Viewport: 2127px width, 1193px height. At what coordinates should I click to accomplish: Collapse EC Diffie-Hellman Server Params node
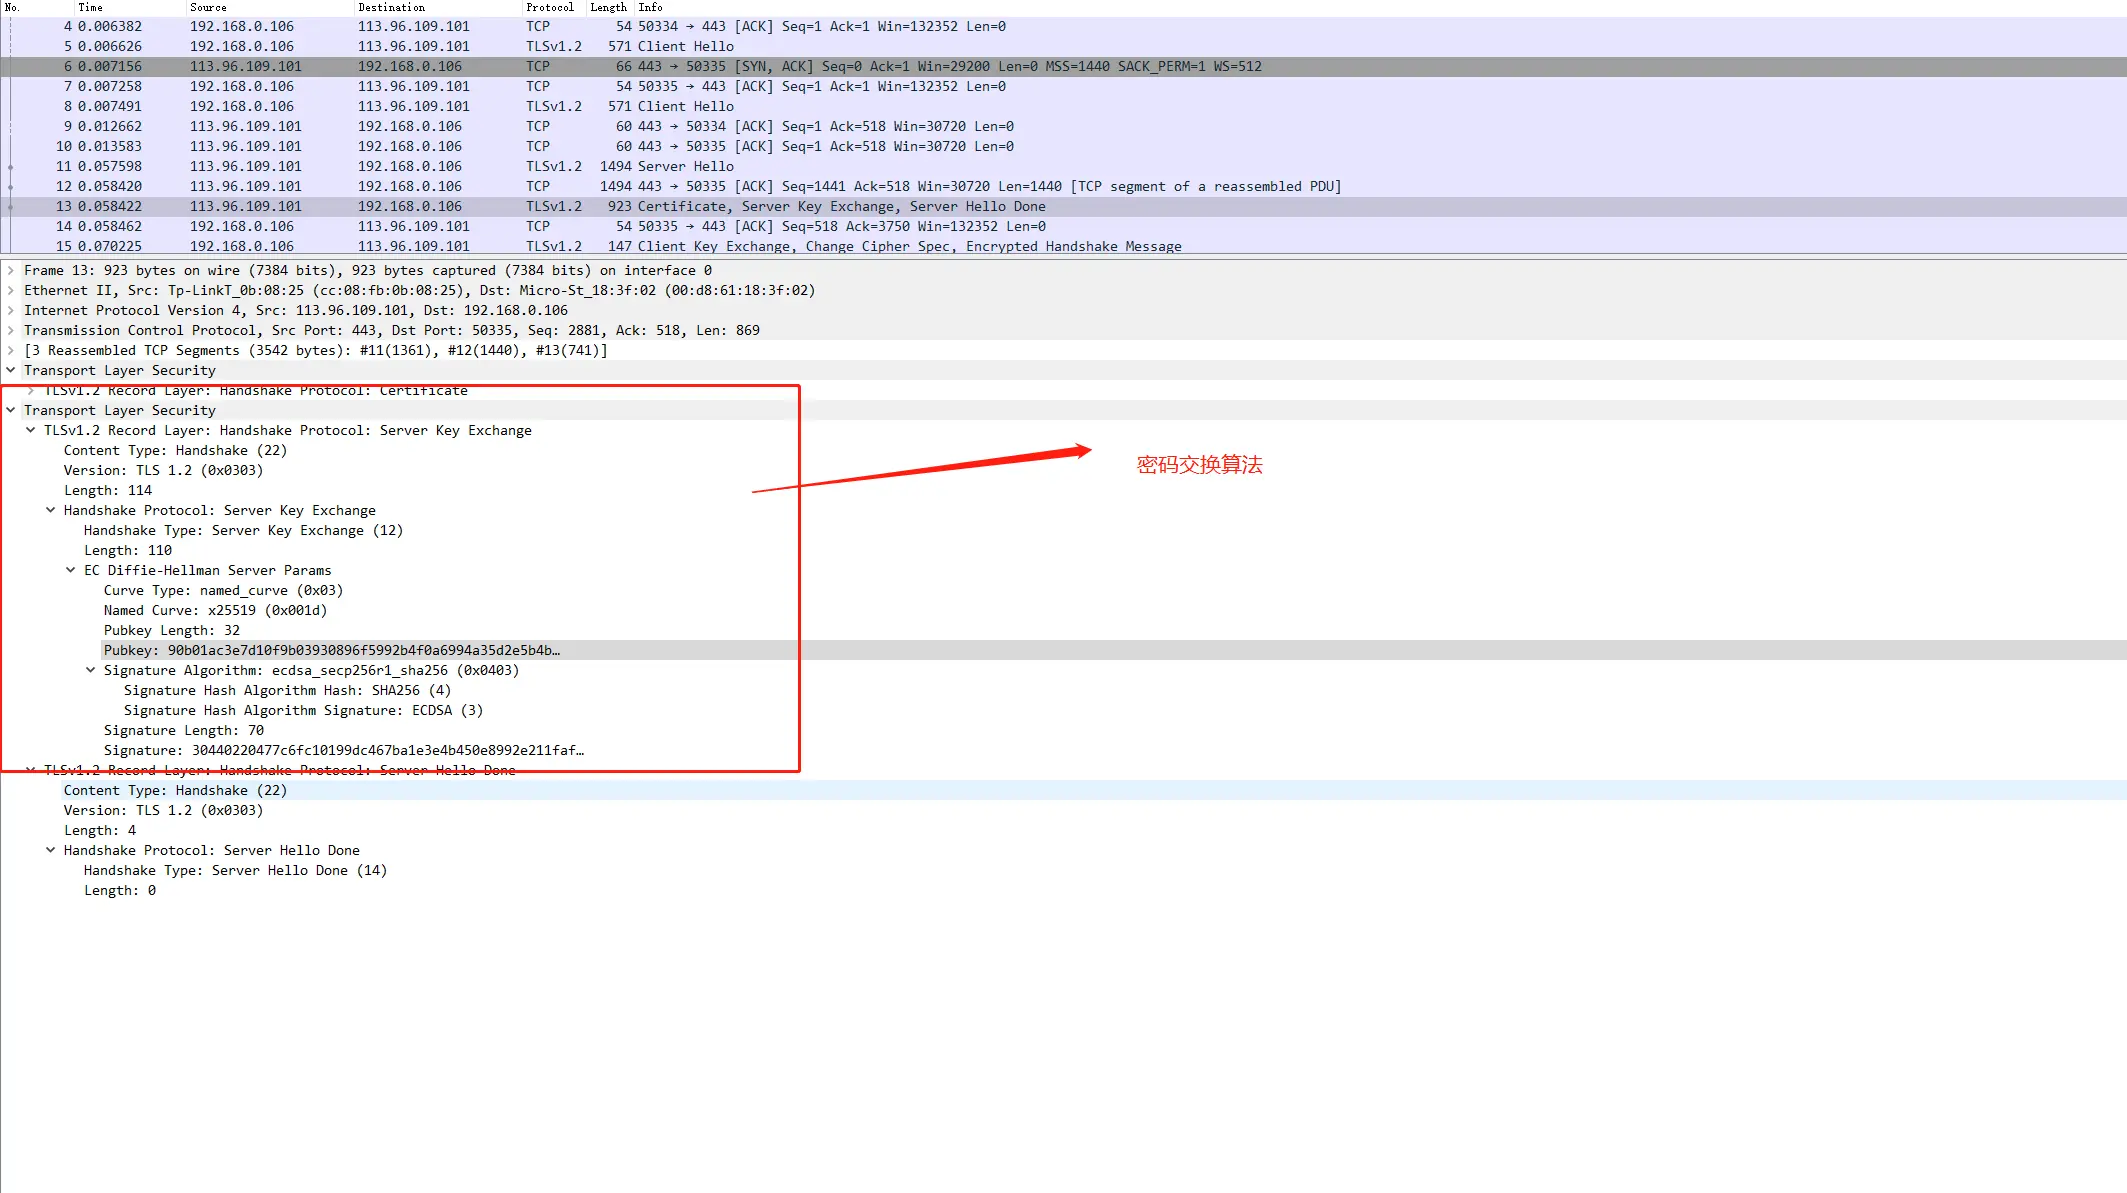pyautogui.click(x=71, y=570)
